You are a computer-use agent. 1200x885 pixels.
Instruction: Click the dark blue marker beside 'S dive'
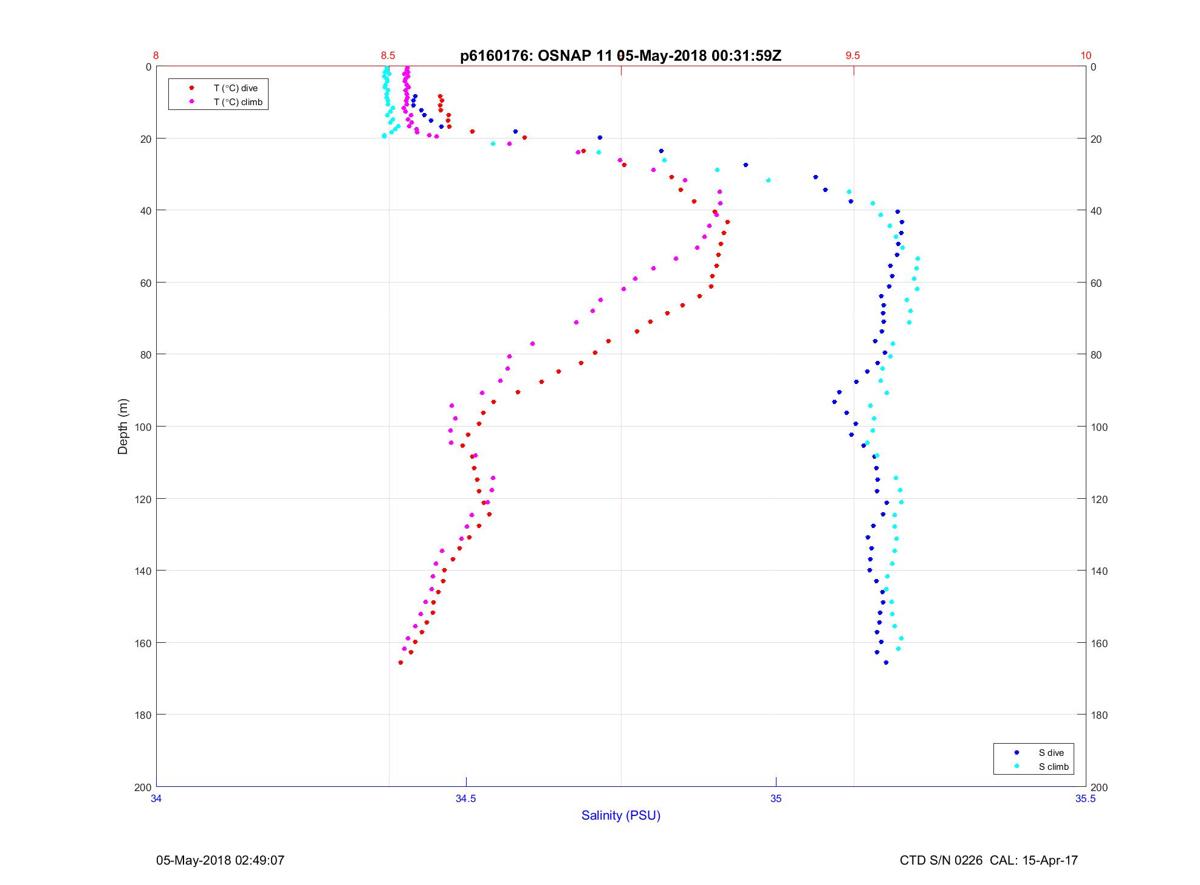(1017, 752)
